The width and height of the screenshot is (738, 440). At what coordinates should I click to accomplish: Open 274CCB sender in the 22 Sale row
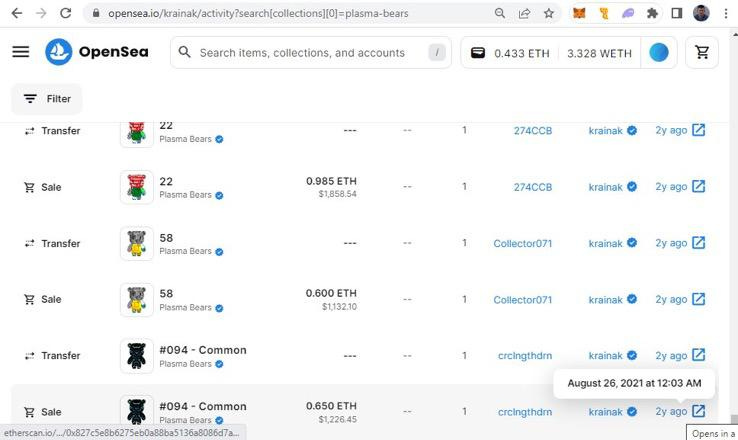(x=533, y=187)
